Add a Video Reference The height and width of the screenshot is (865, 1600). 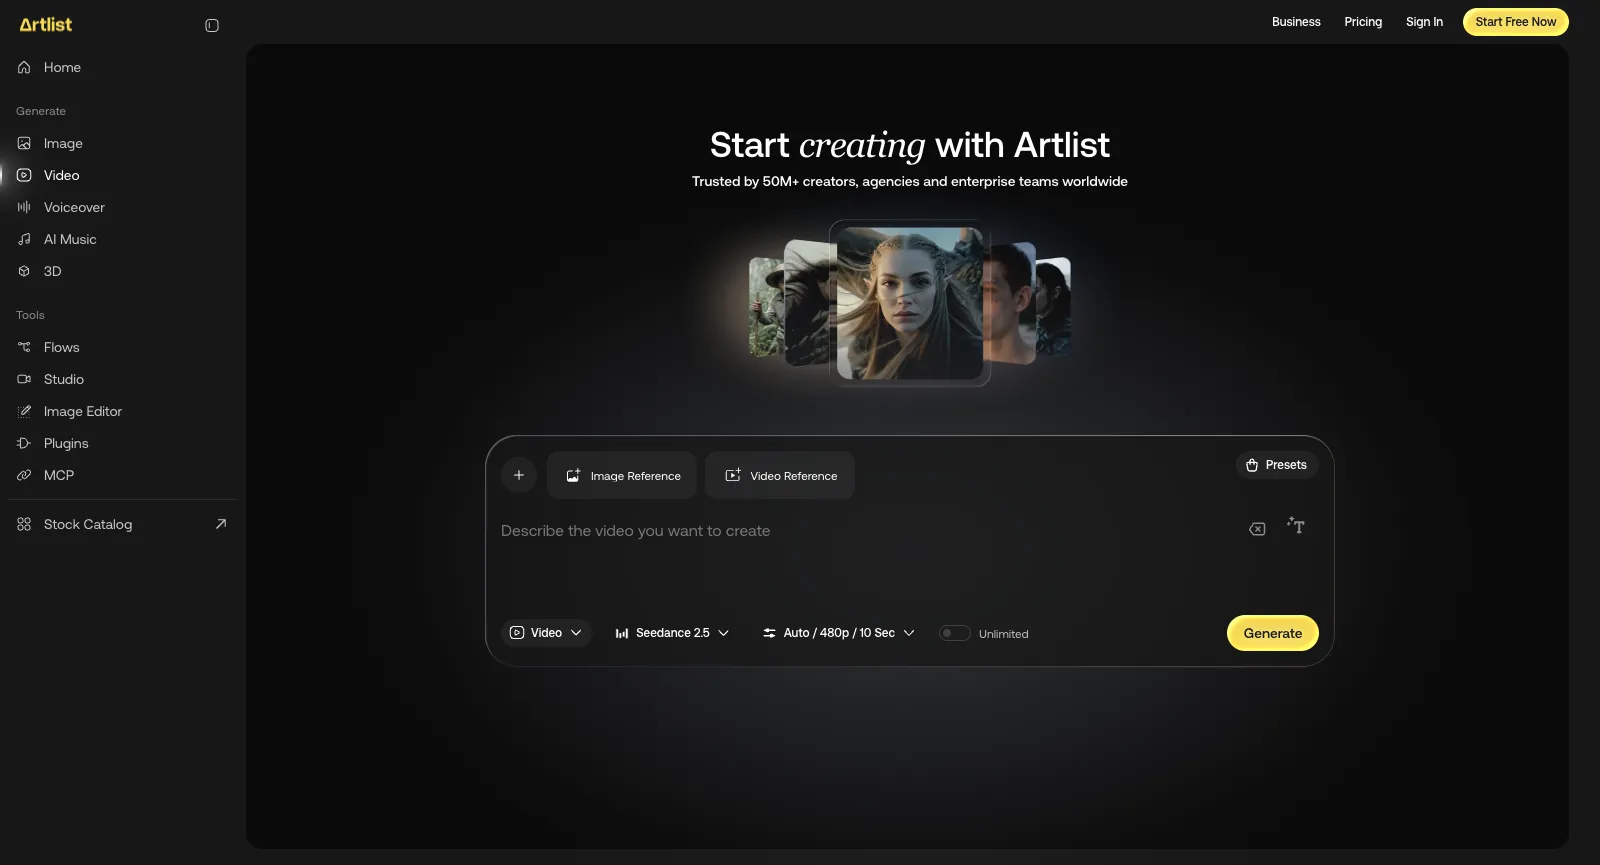pyautogui.click(x=780, y=475)
